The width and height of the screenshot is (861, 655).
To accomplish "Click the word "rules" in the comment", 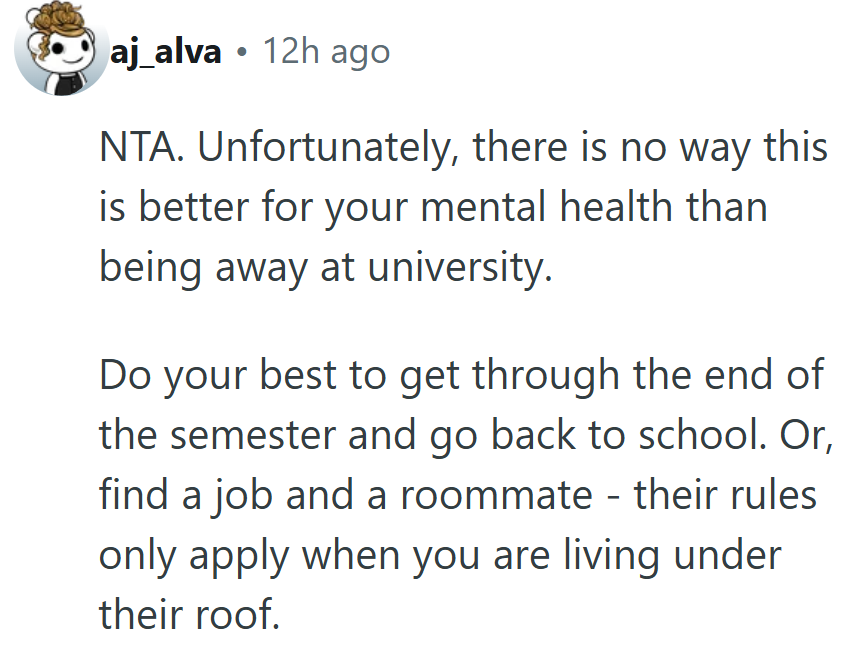I will [x=779, y=495].
